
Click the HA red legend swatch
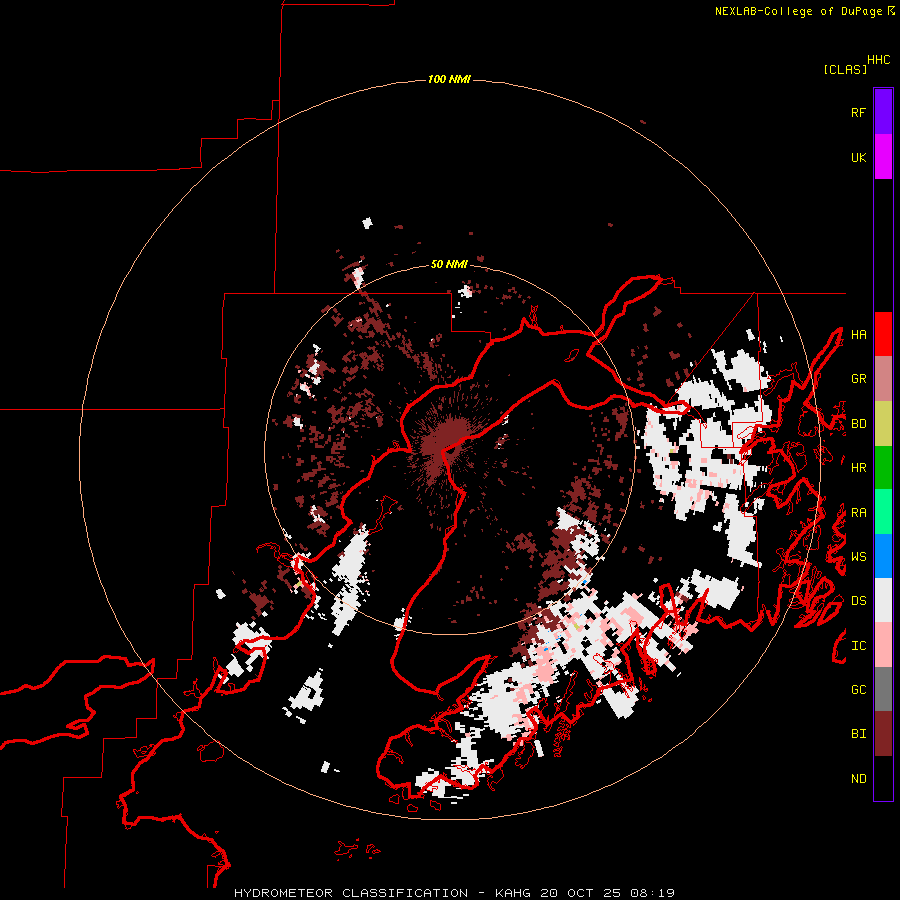(883, 334)
